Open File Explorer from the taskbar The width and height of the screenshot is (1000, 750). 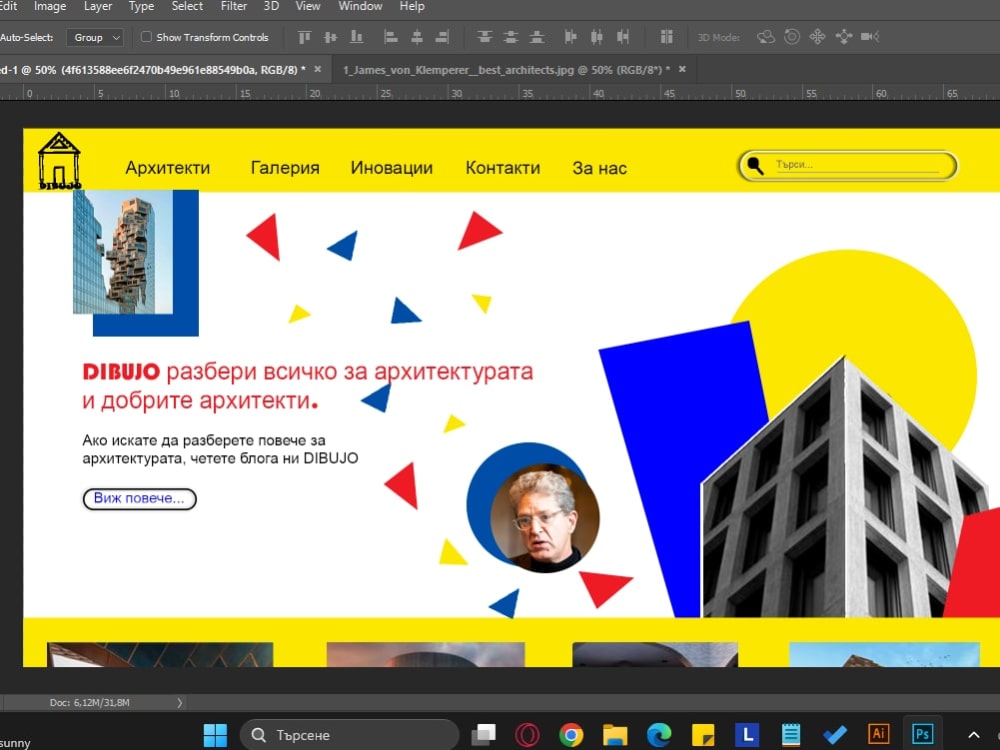pos(615,735)
